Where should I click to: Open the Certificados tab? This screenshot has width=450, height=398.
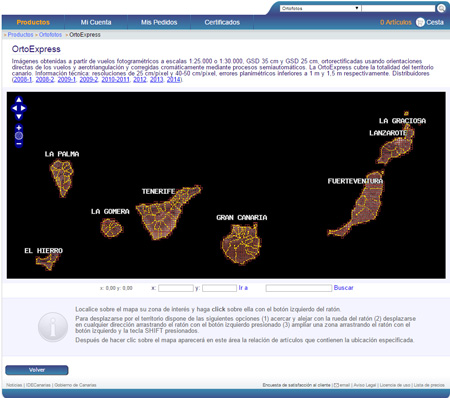(x=222, y=22)
